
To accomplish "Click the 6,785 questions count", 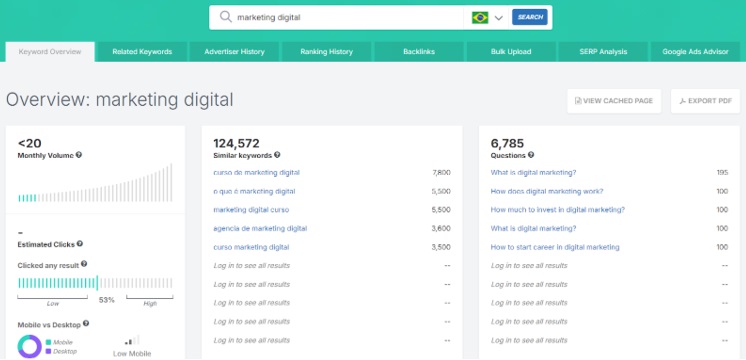I will 507,144.
